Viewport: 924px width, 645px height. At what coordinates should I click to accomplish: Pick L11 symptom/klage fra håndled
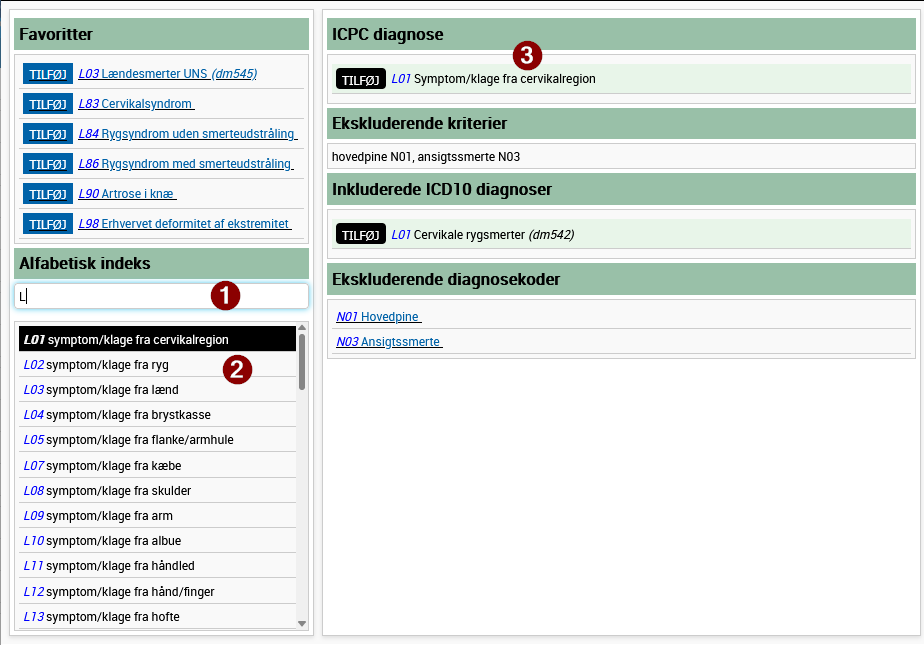tap(109, 566)
